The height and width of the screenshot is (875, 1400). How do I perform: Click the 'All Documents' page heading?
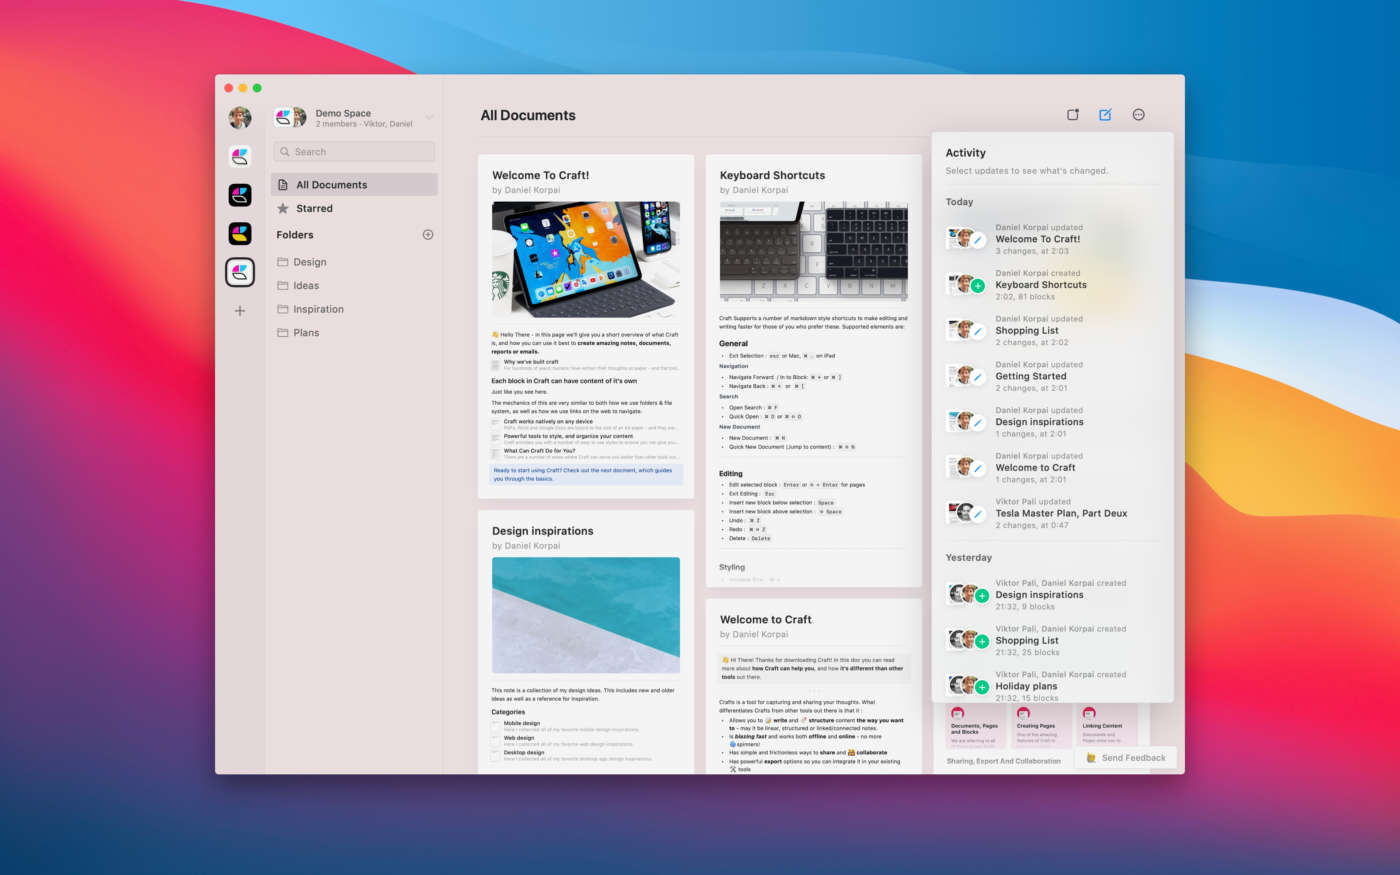coord(528,116)
